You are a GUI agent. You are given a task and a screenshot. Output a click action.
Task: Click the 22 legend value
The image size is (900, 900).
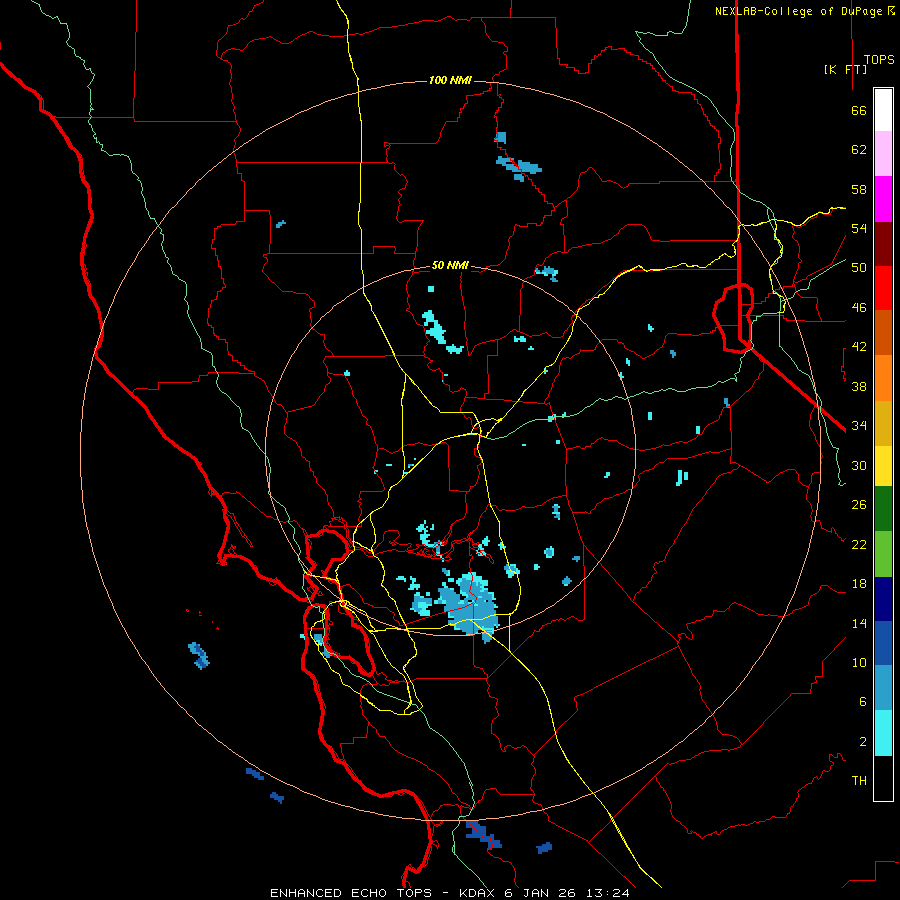pyautogui.click(x=859, y=544)
